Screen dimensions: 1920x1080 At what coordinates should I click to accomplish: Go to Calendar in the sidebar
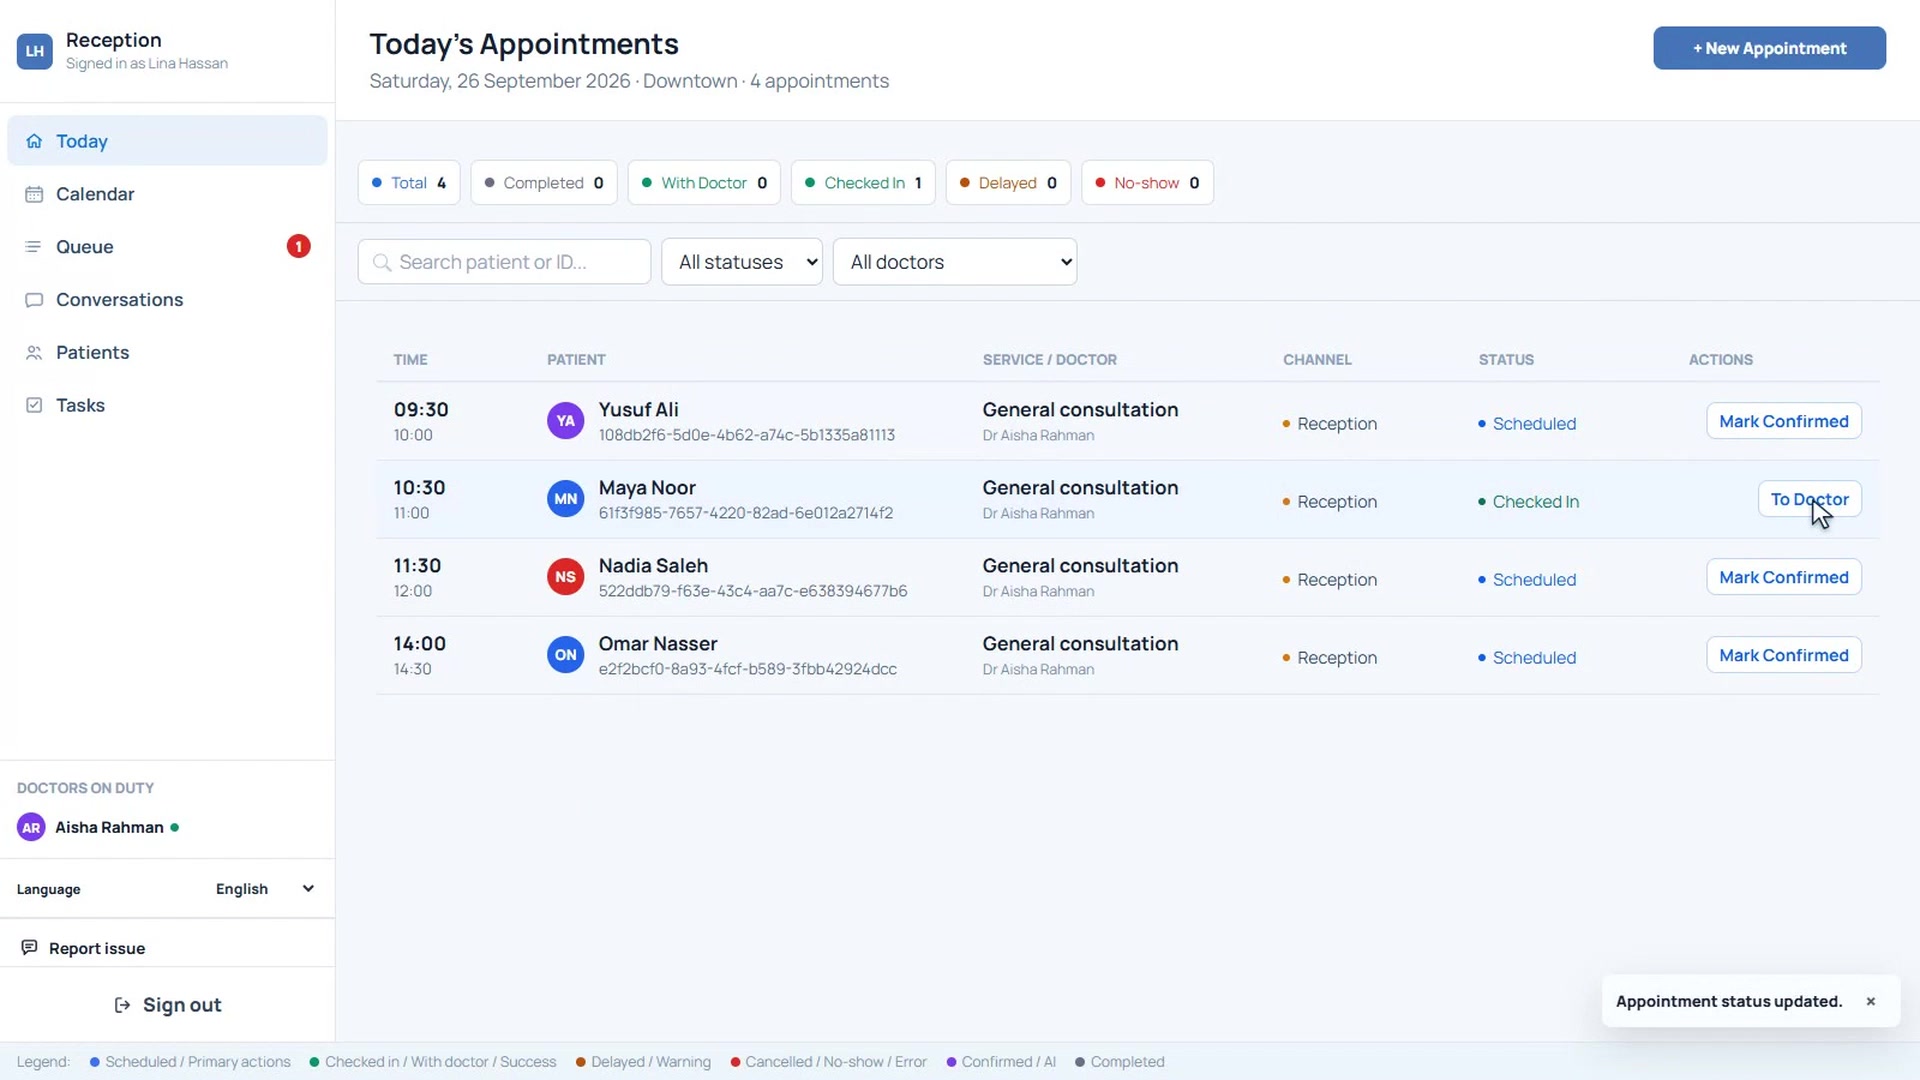(167, 194)
